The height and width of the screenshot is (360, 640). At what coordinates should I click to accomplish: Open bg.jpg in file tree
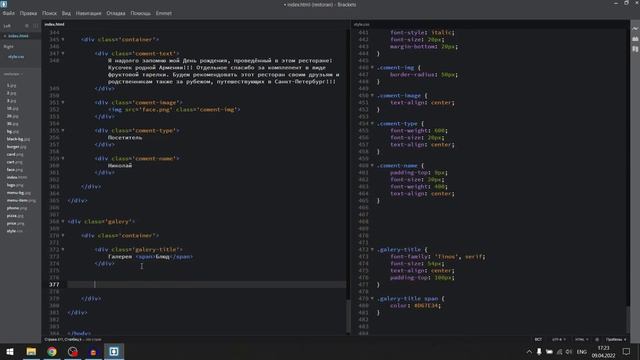tap(13, 131)
